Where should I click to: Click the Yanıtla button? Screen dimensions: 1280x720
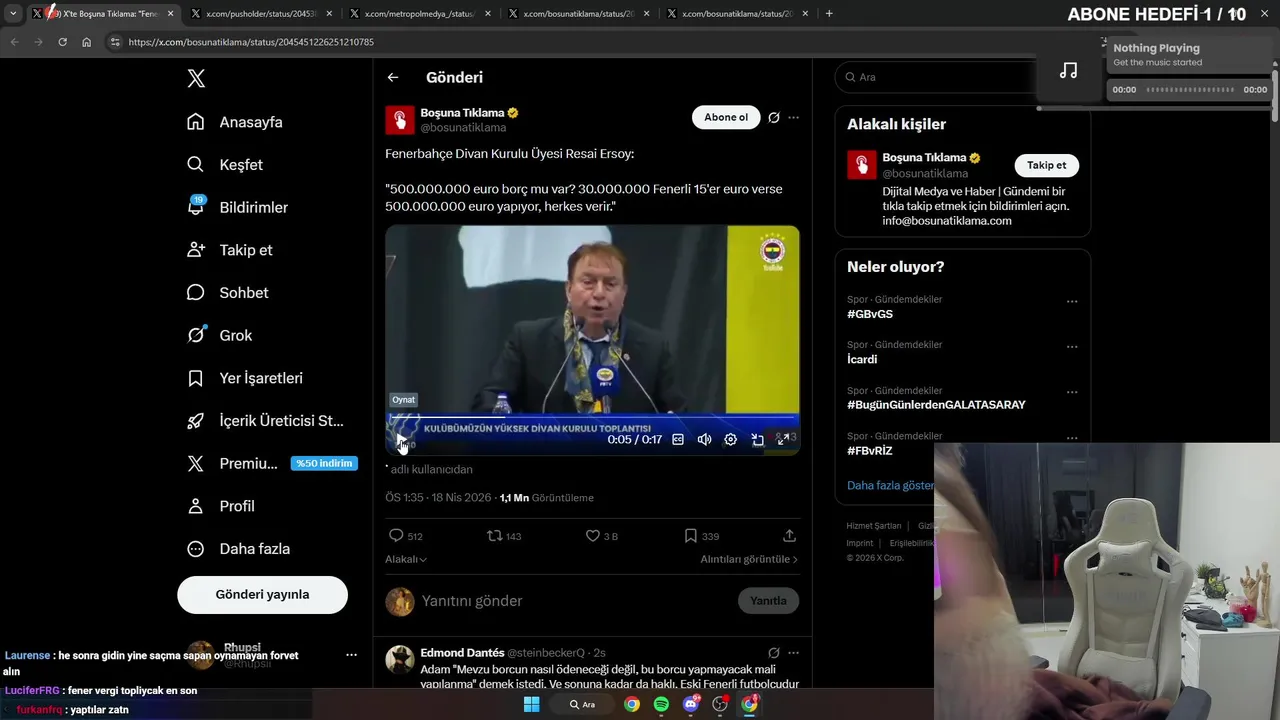click(x=768, y=601)
